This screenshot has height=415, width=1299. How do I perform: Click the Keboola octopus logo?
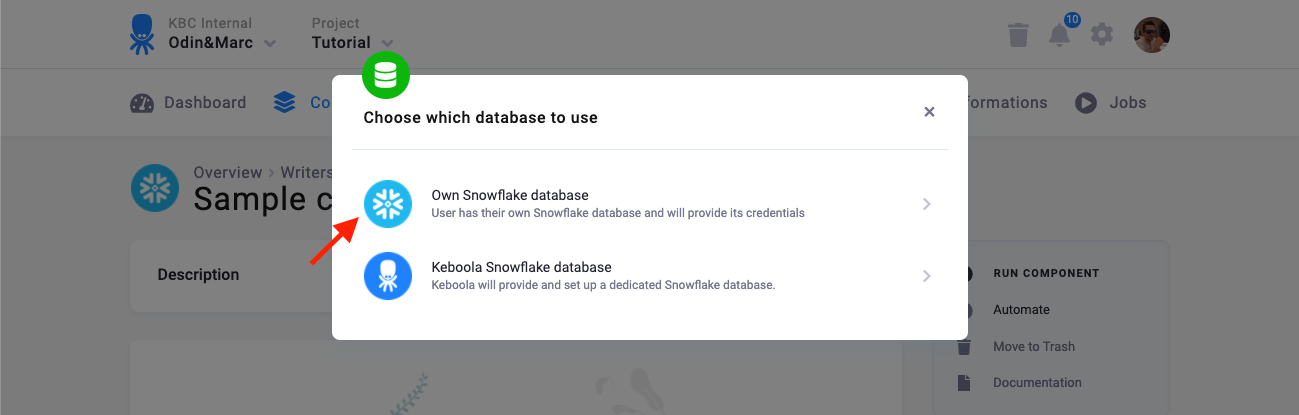(x=141, y=34)
